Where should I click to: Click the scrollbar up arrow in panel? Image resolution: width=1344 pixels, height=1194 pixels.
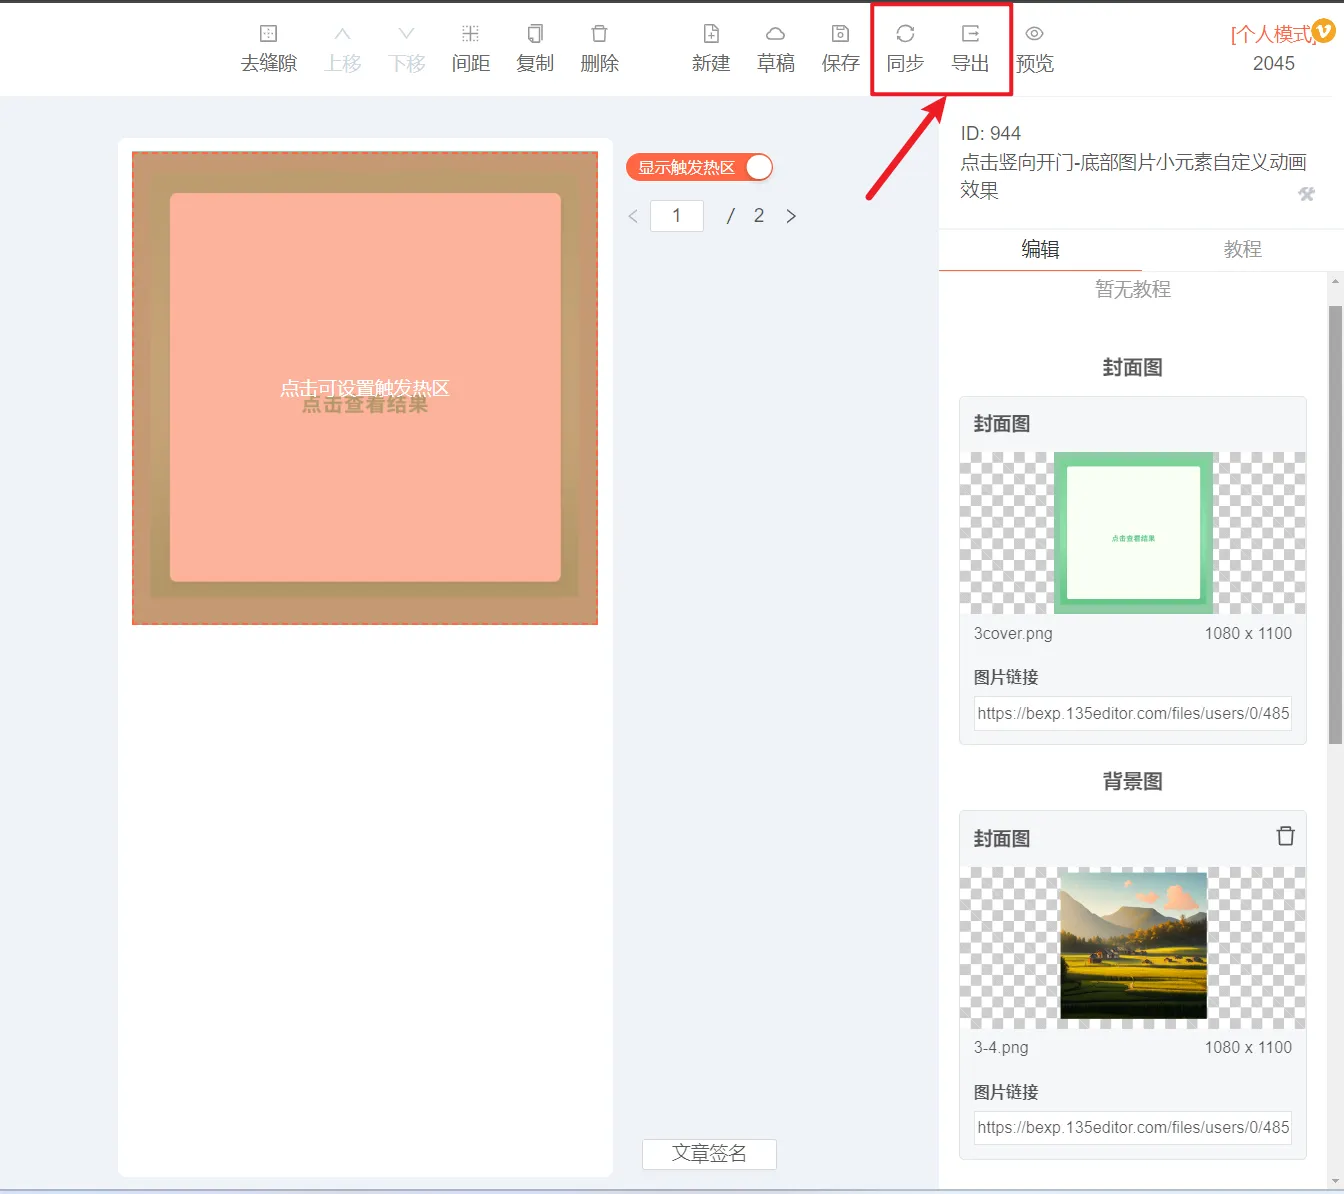tap(1335, 282)
